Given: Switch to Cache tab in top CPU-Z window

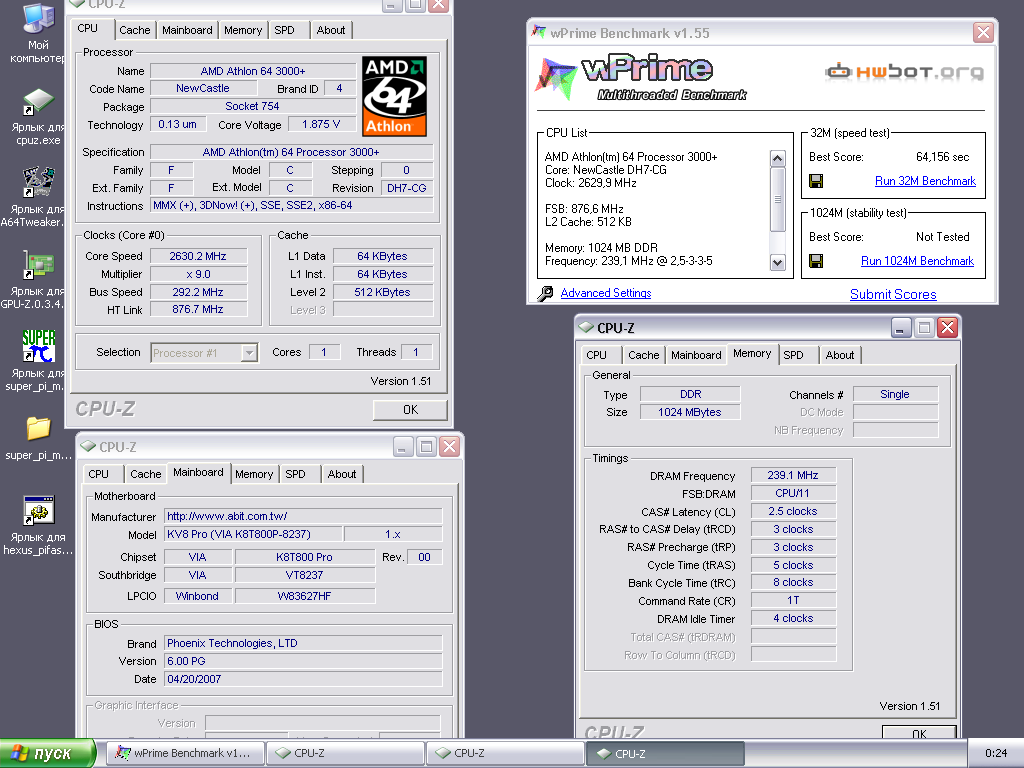Looking at the screenshot, I should coord(135,30).
